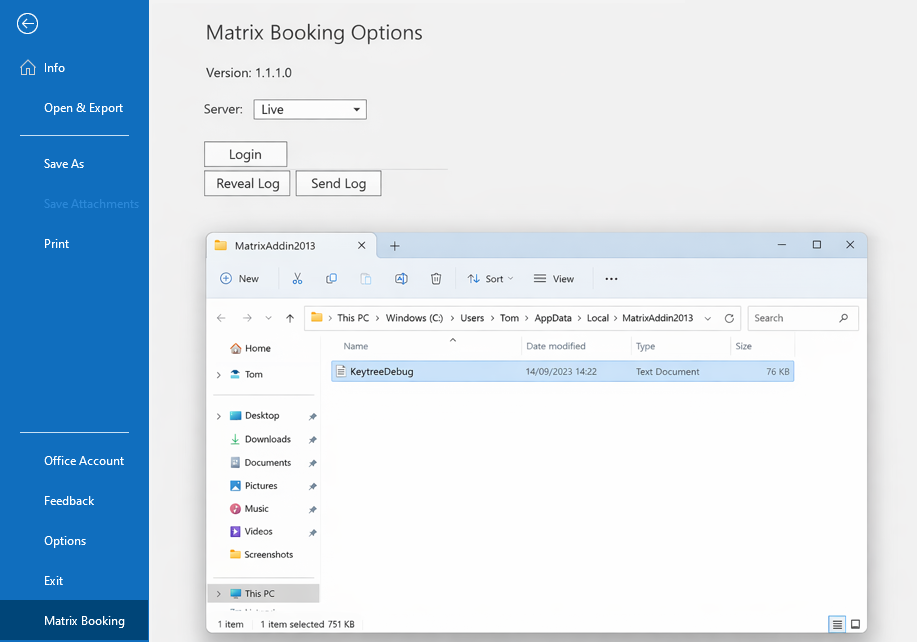Viewport: 917px width, 642px height.
Task: Delete the selected file with trash icon
Action: click(x=436, y=278)
